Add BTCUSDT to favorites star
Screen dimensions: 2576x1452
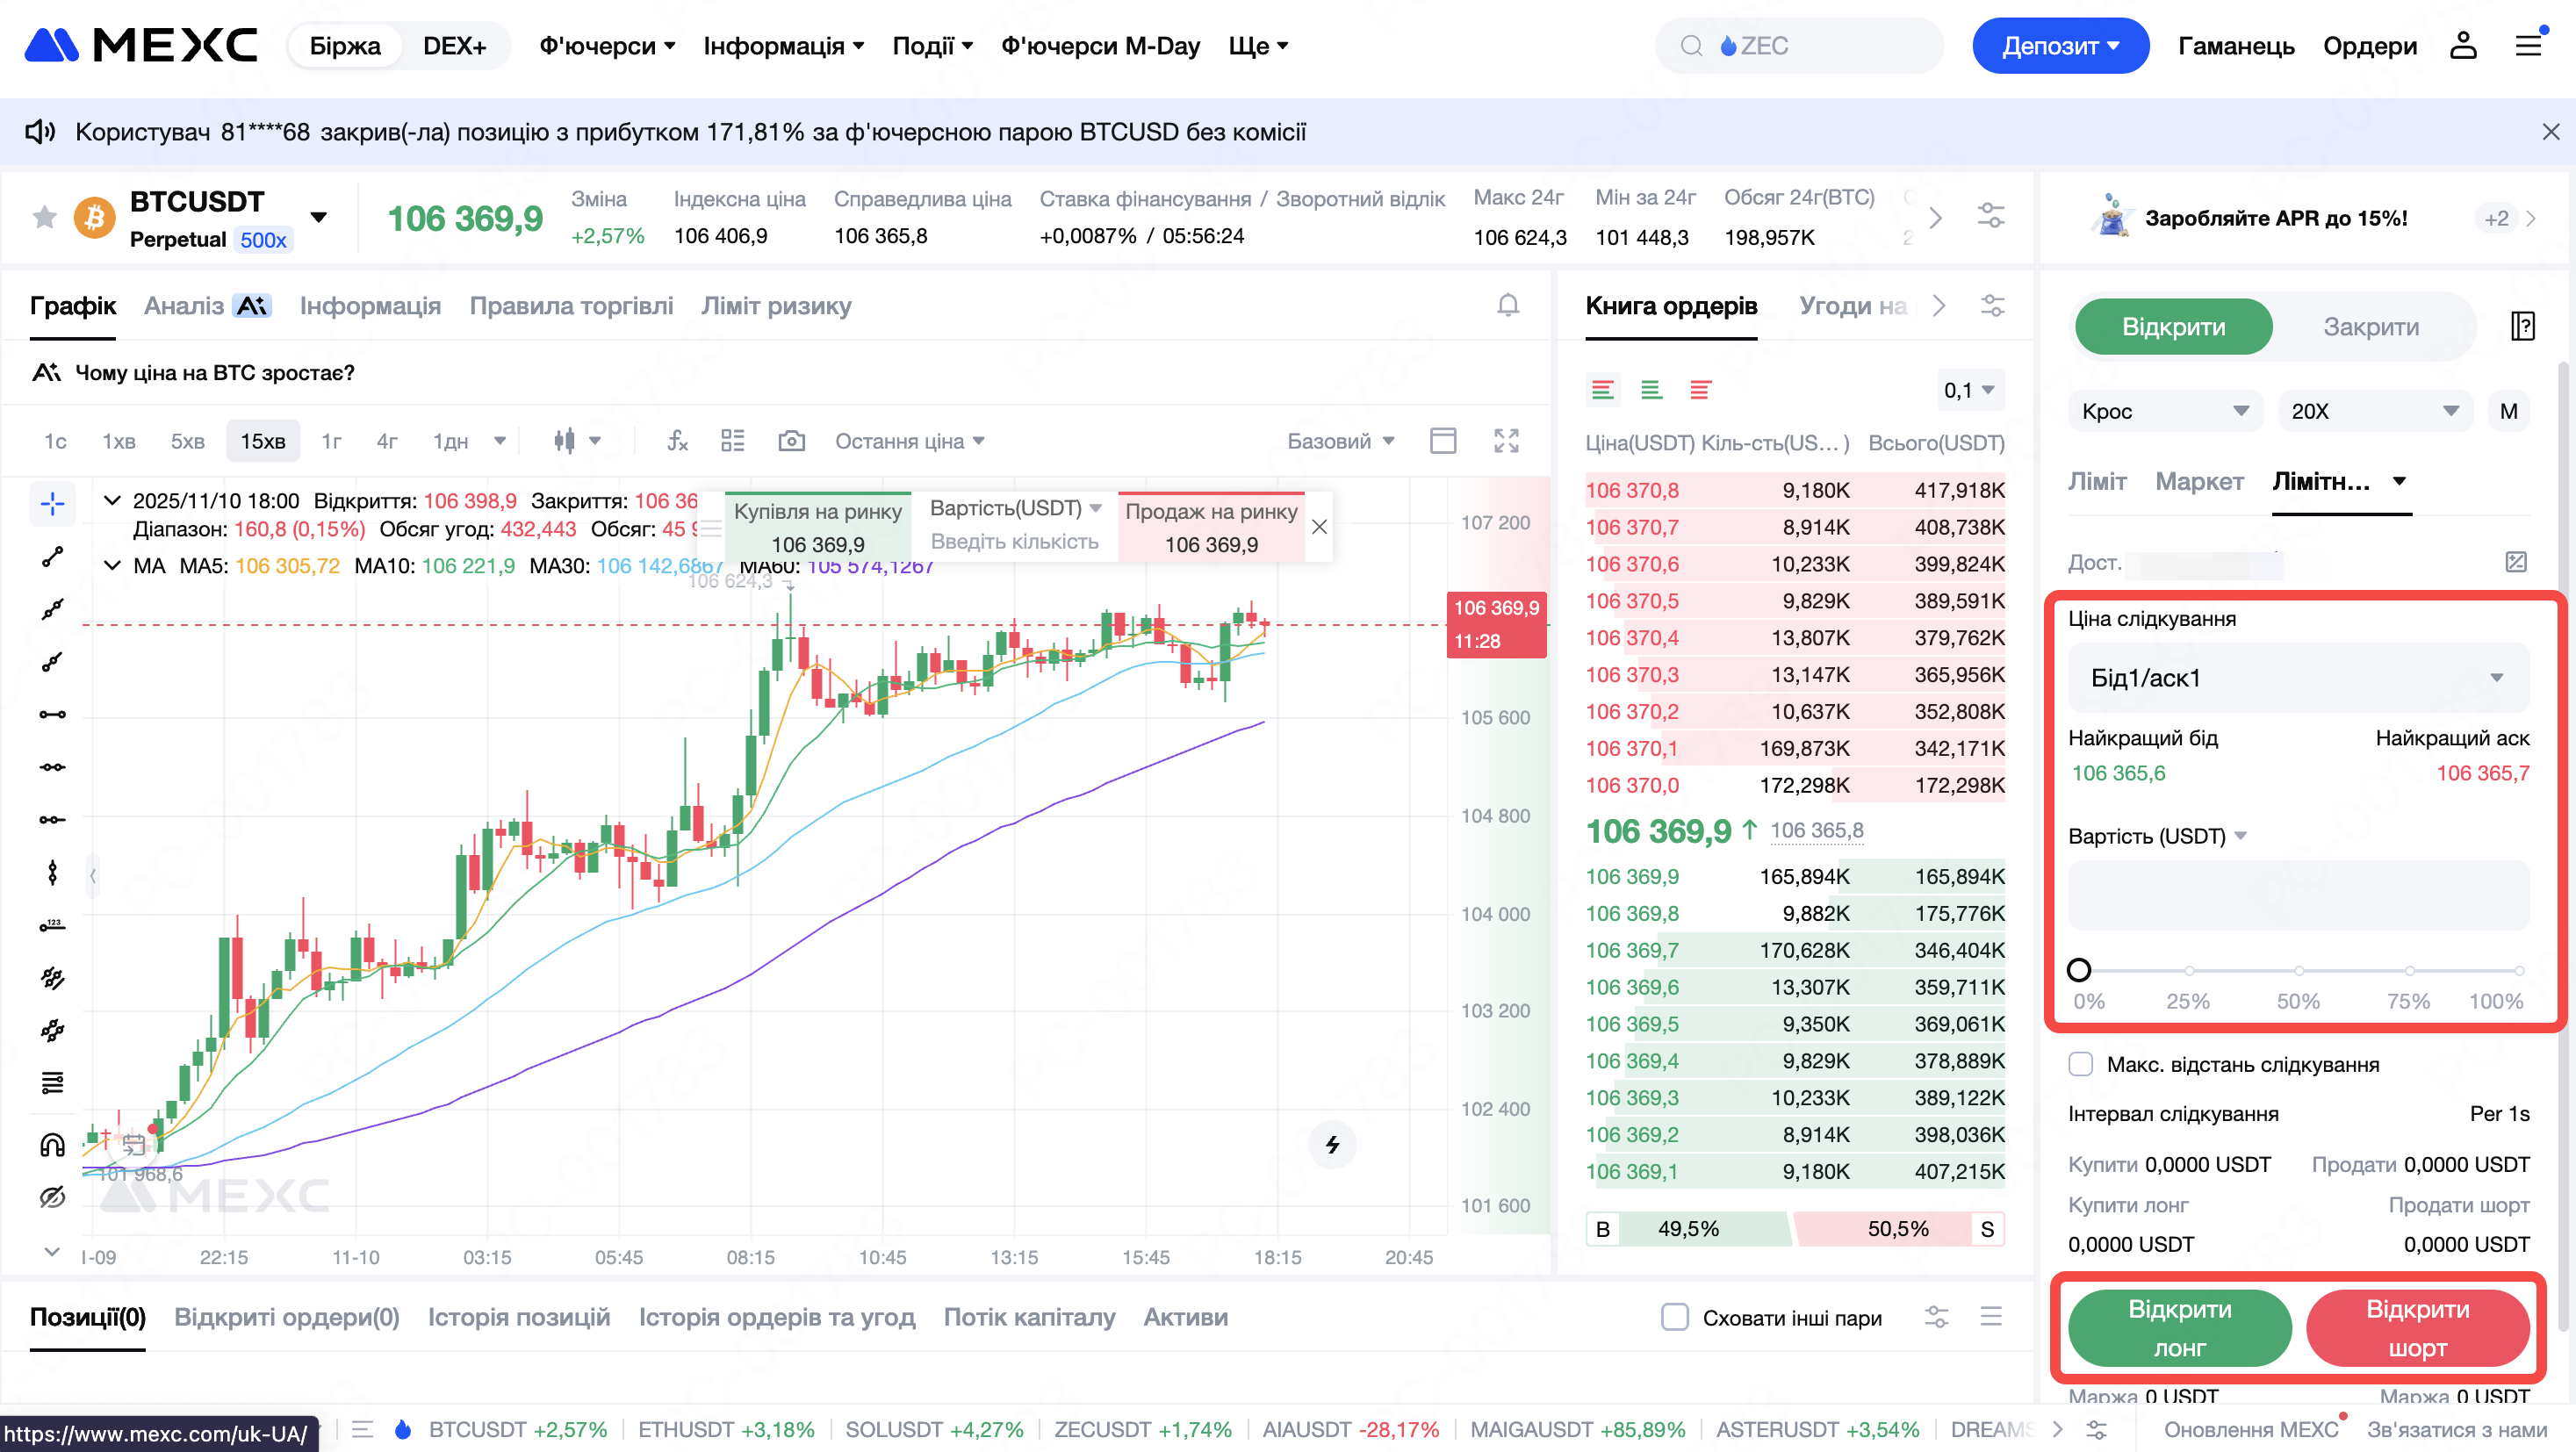click(x=45, y=217)
